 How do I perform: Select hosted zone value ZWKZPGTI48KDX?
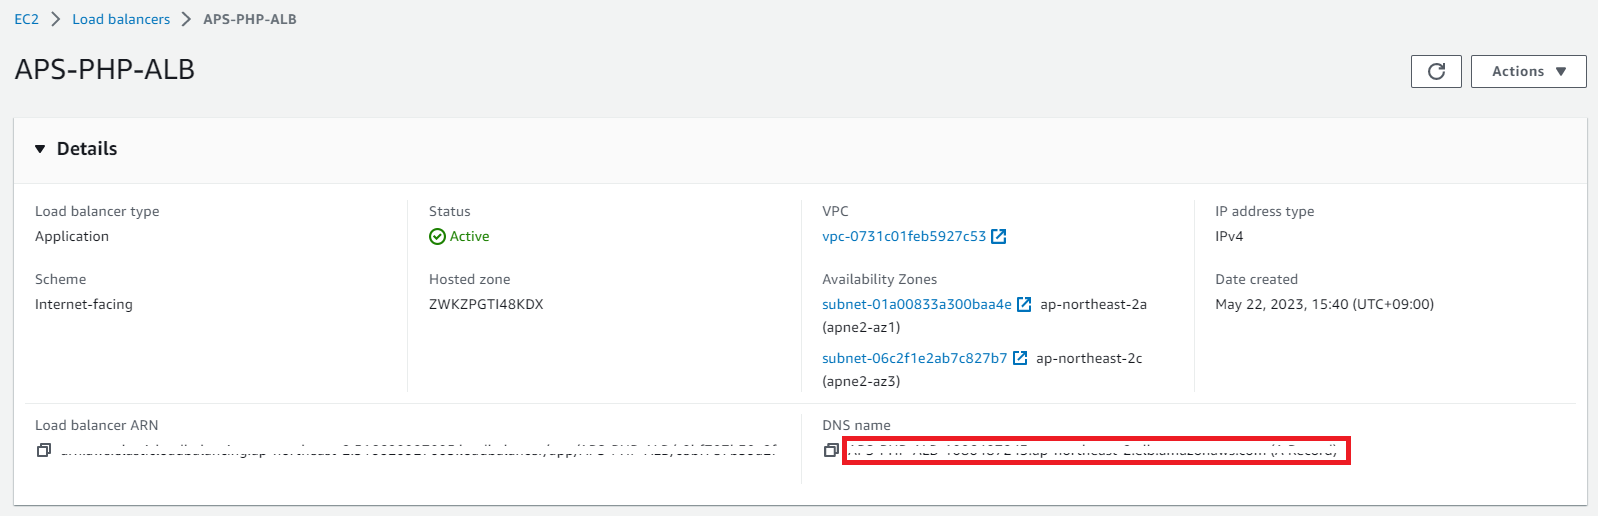[x=486, y=304]
